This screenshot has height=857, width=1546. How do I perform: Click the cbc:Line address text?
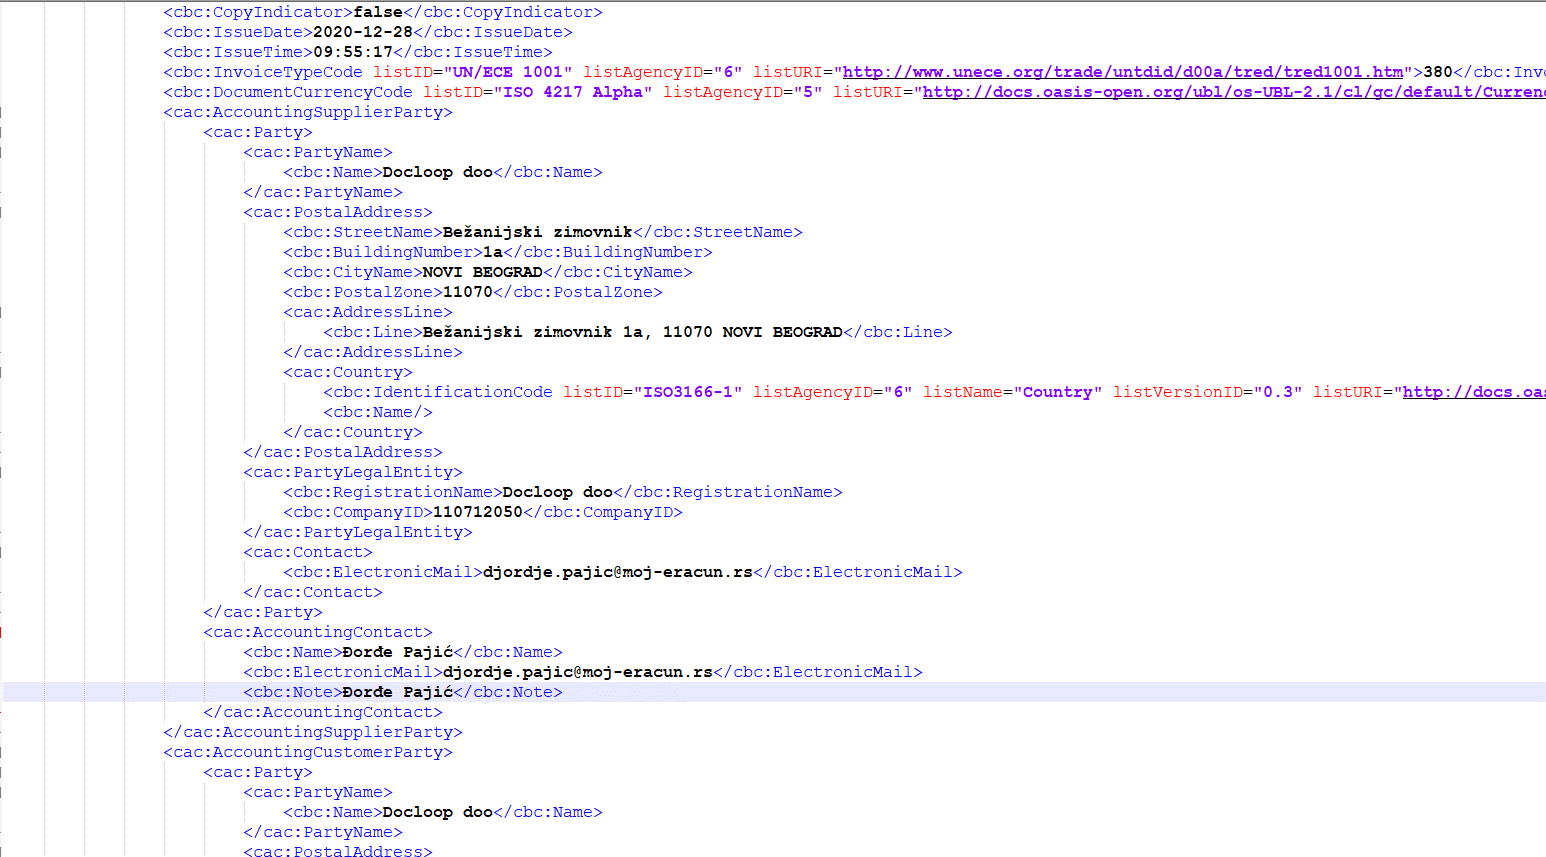[x=633, y=332]
